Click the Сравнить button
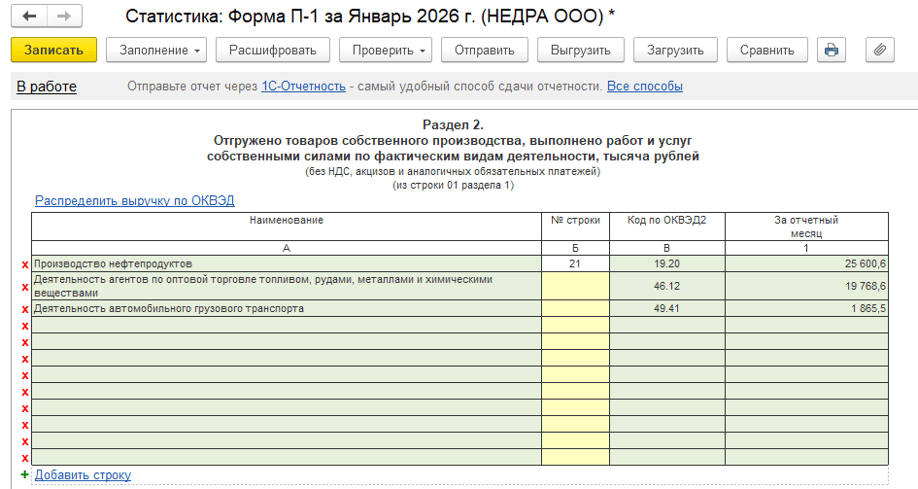 (x=767, y=50)
